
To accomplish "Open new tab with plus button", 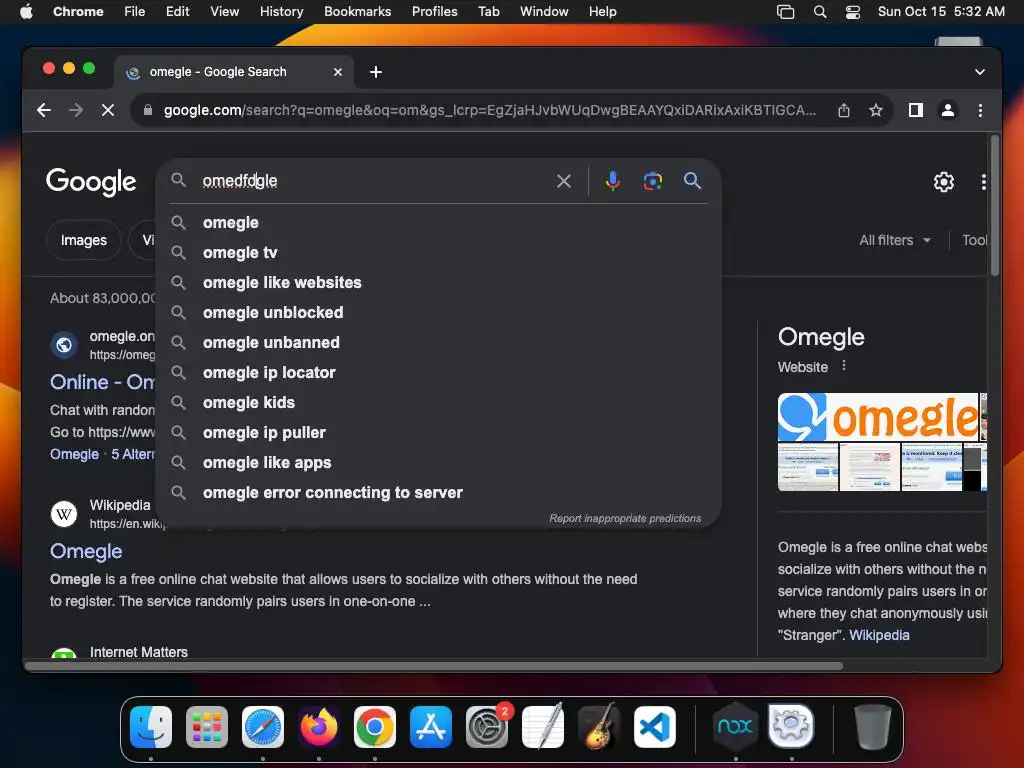I will pyautogui.click(x=376, y=72).
